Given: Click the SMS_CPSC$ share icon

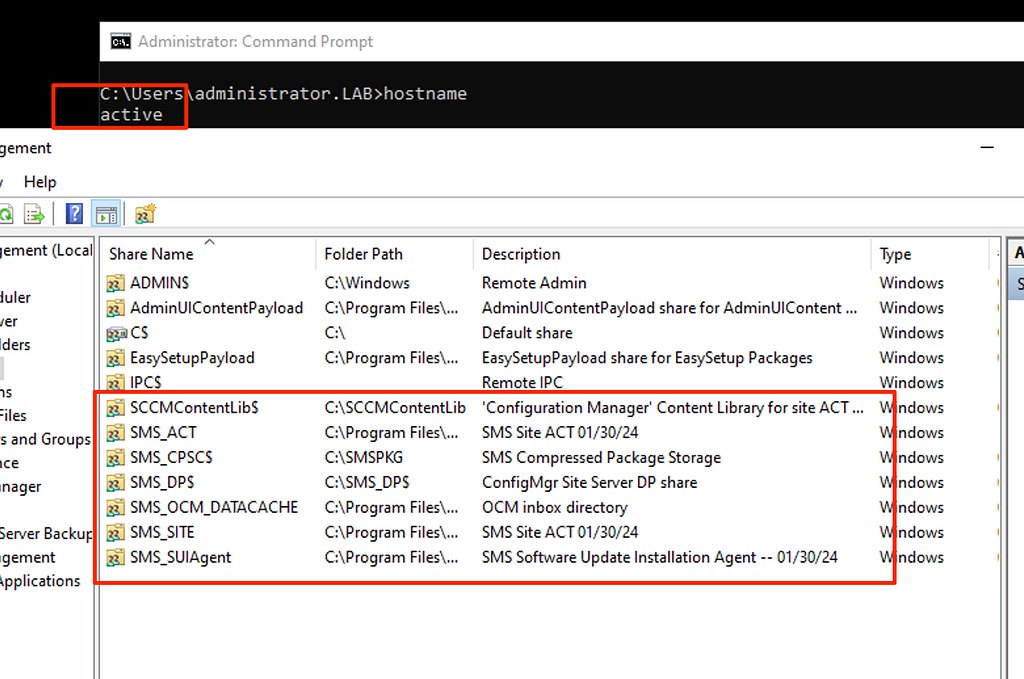Looking at the screenshot, I should coord(116,458).
